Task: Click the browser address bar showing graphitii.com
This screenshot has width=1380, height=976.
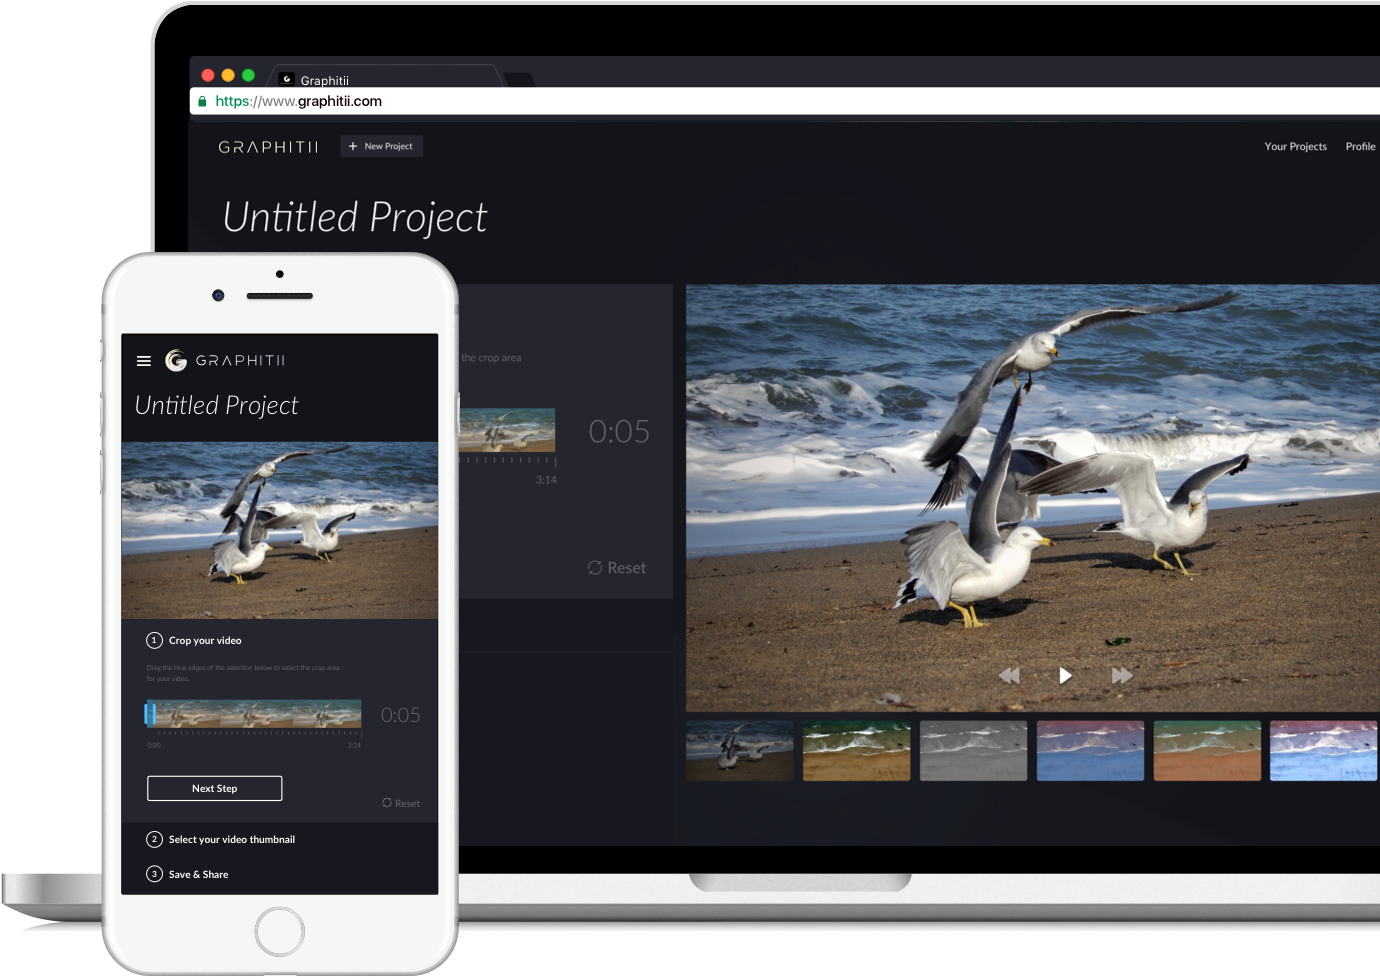Action: 785,101
